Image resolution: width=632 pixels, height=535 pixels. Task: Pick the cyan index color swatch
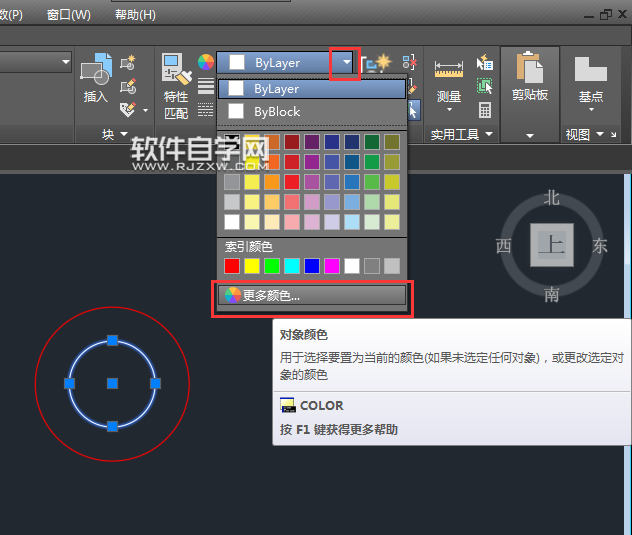[x=292, y=266]
